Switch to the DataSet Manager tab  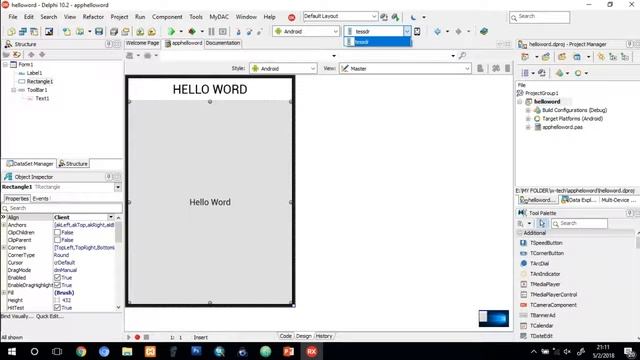click(30, 164)
